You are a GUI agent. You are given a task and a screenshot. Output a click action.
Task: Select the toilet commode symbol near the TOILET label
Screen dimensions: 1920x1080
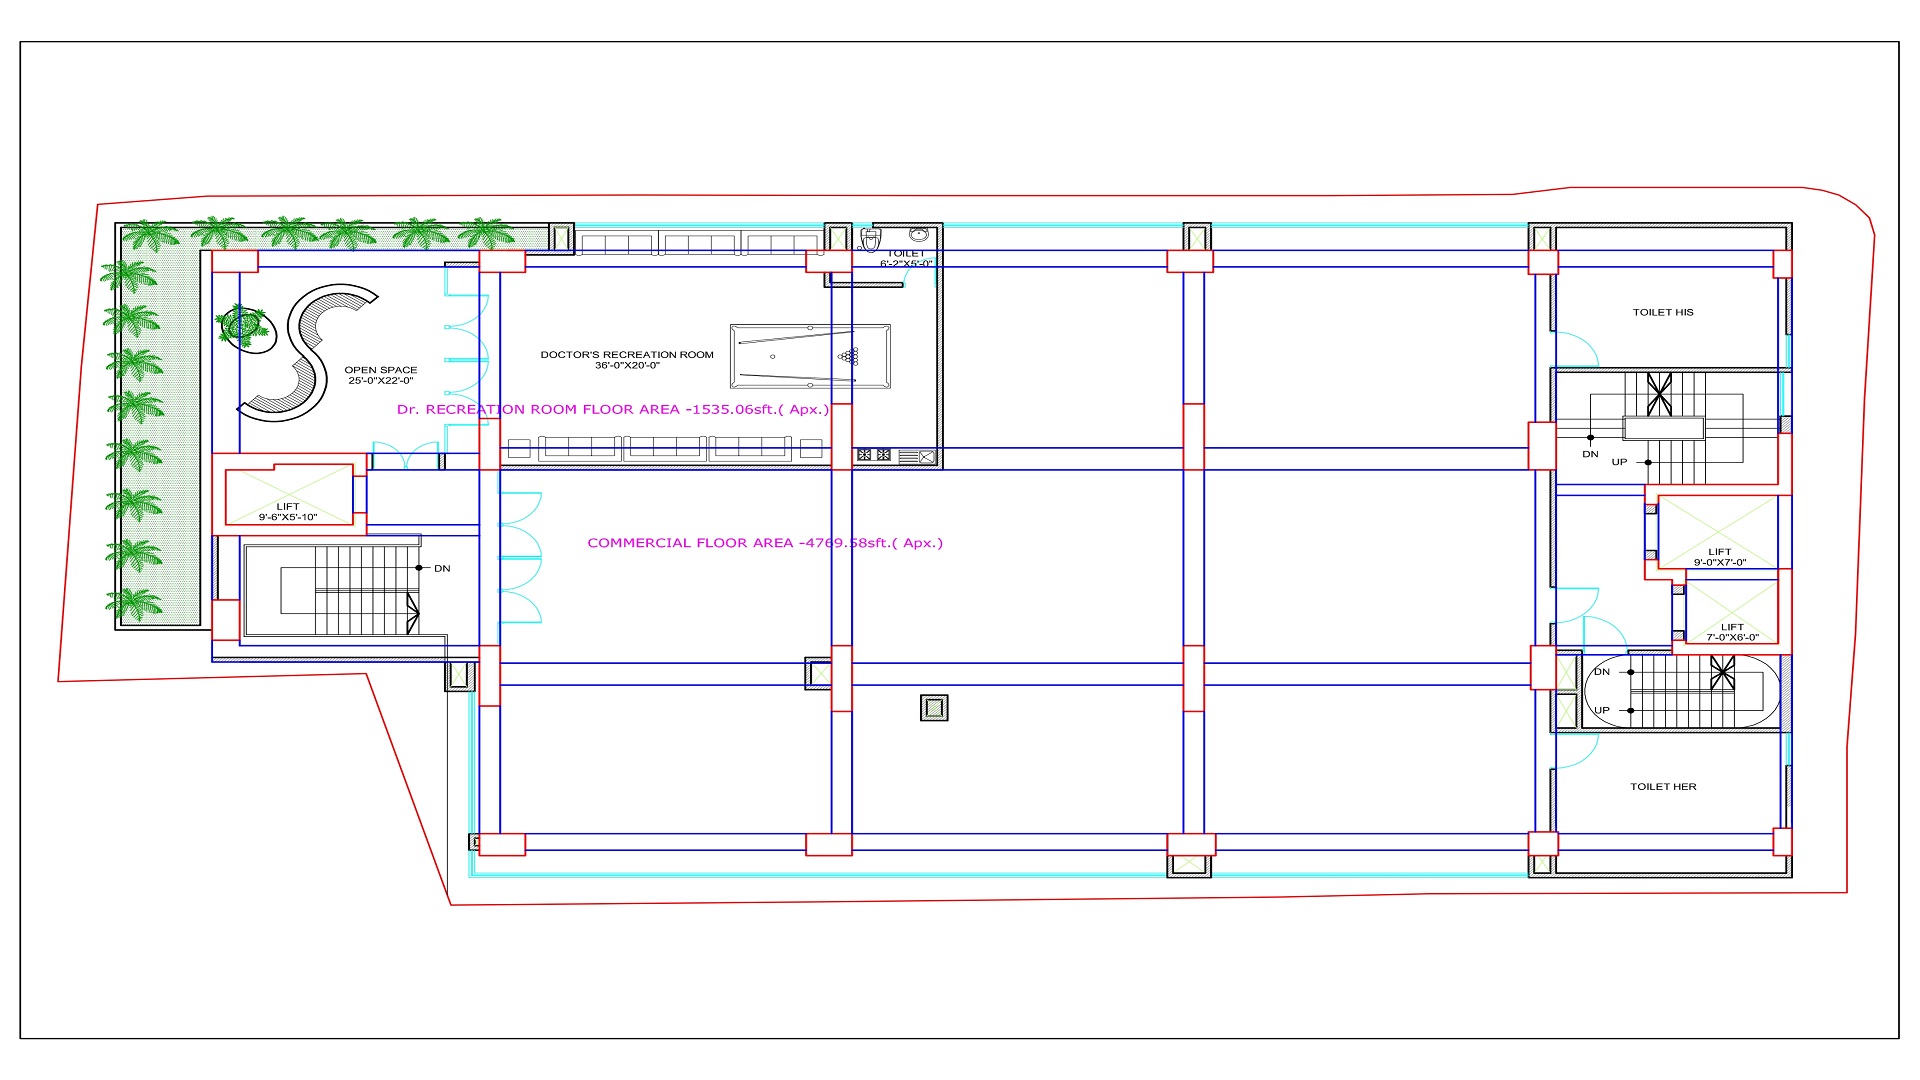coord(870,239)
